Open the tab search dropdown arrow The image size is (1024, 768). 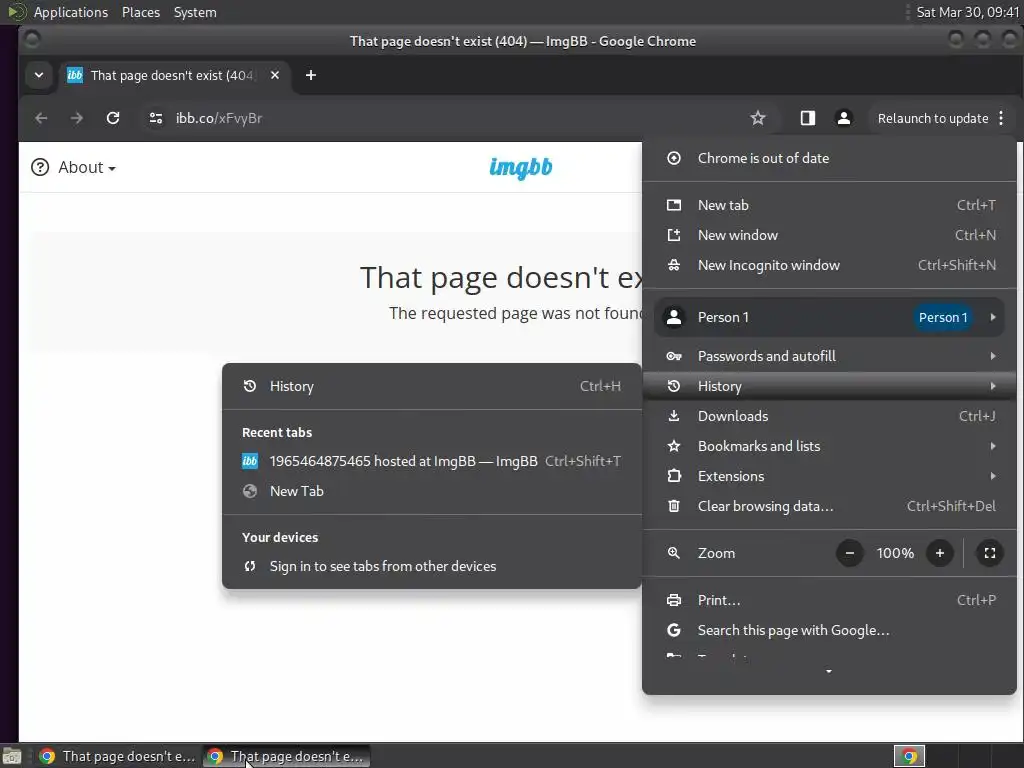point(39,75)
